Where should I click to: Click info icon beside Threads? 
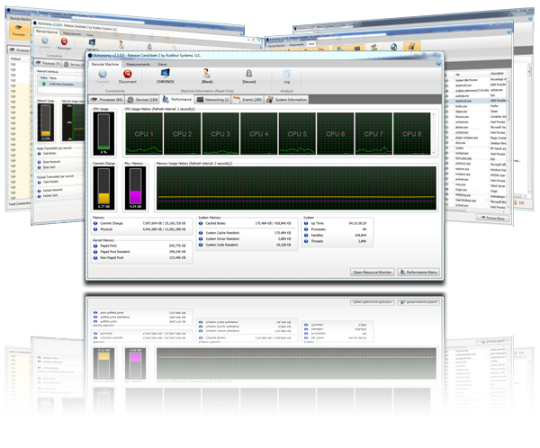tap(306, 241)
